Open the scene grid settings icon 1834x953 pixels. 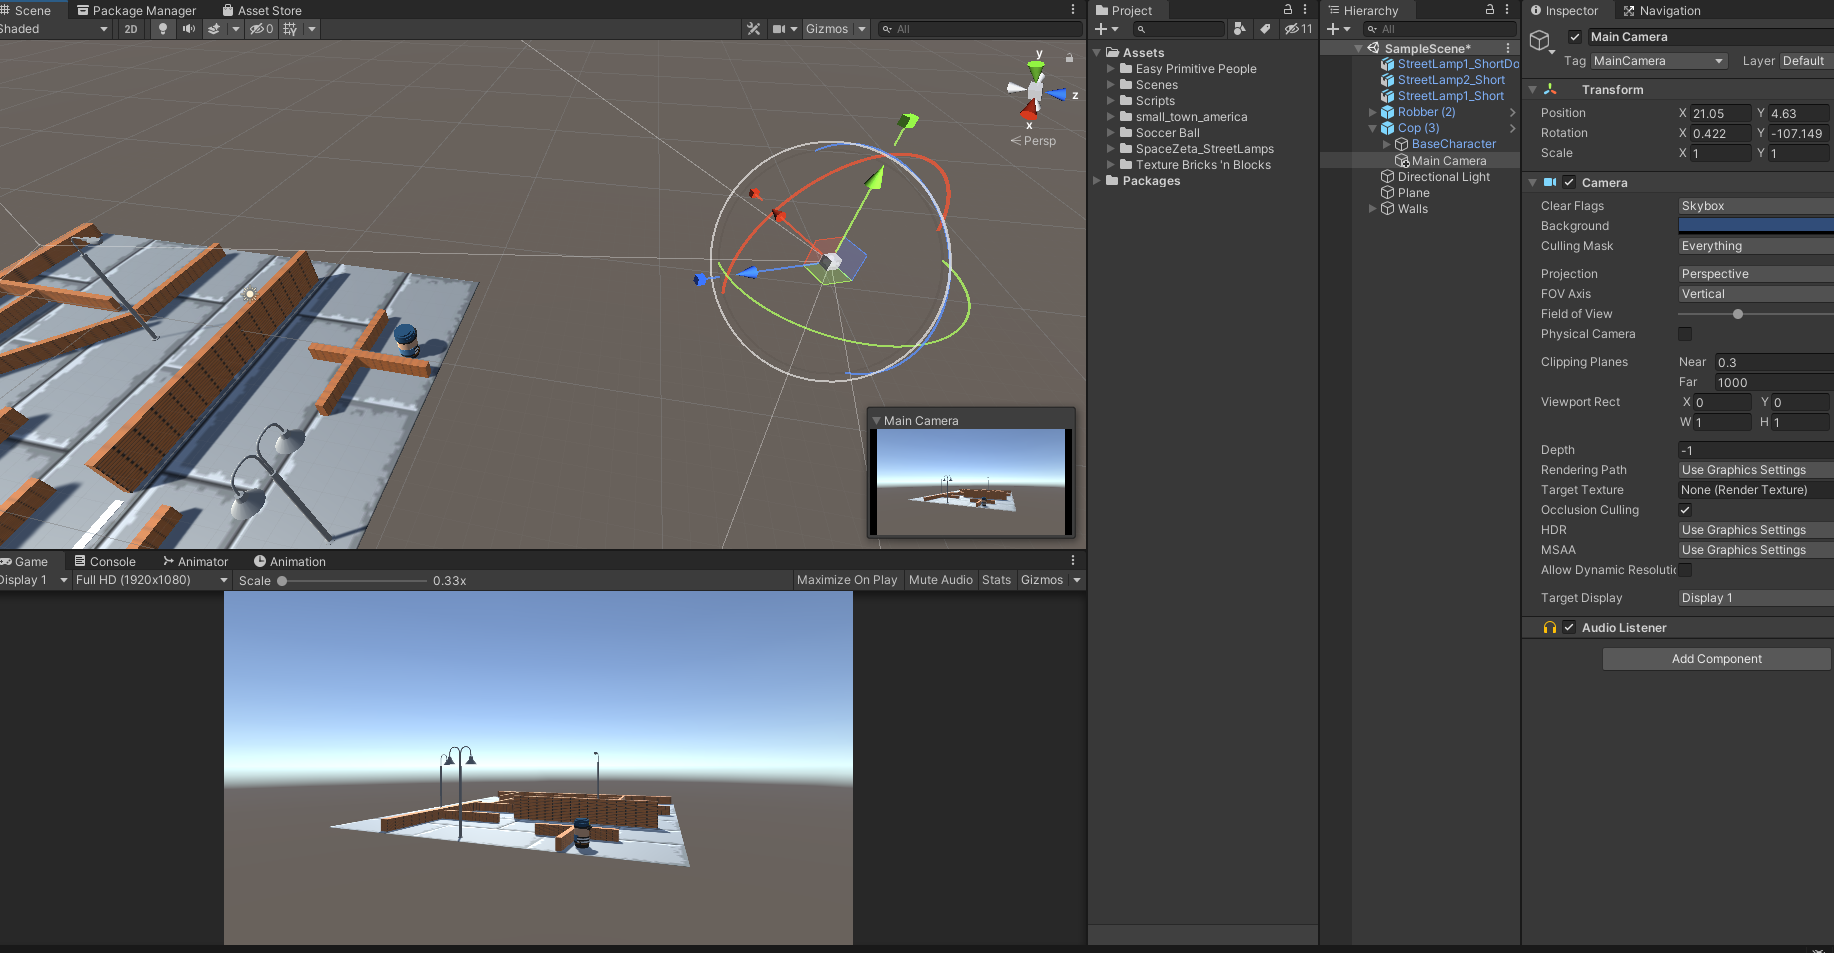[x=290, y=29]
